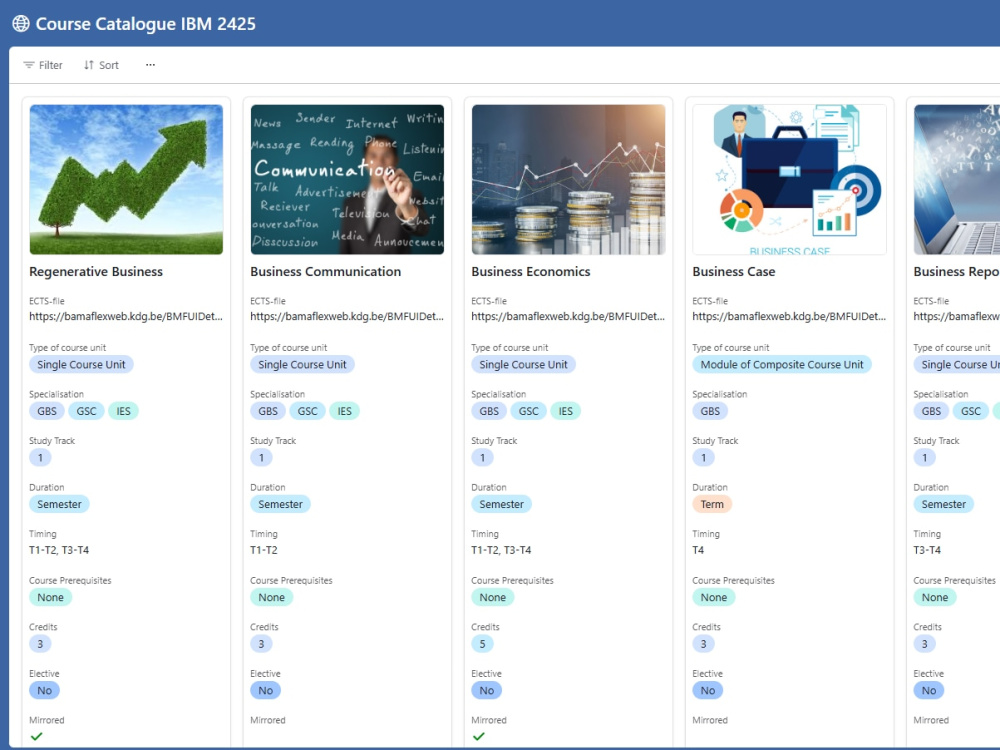Click Single Course Unit tag on Business Economics
This screenshot has width=1000, height=750.
(x=523, y=365)
